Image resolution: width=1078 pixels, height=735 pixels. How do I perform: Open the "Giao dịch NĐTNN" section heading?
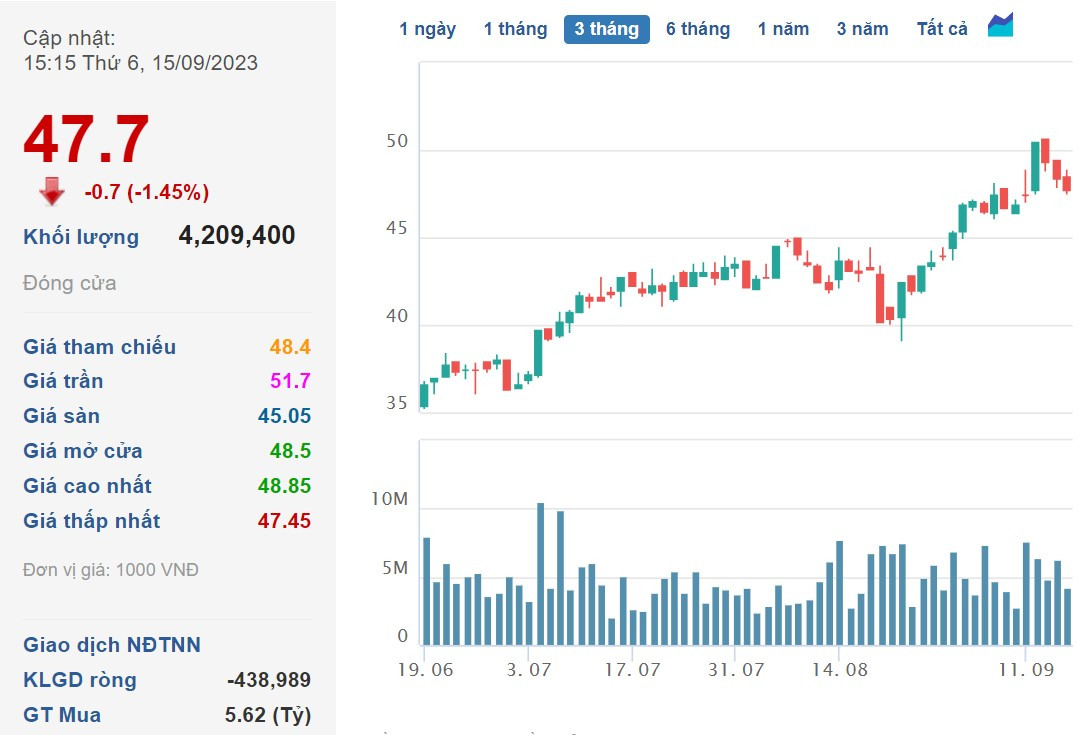point(112,645)
